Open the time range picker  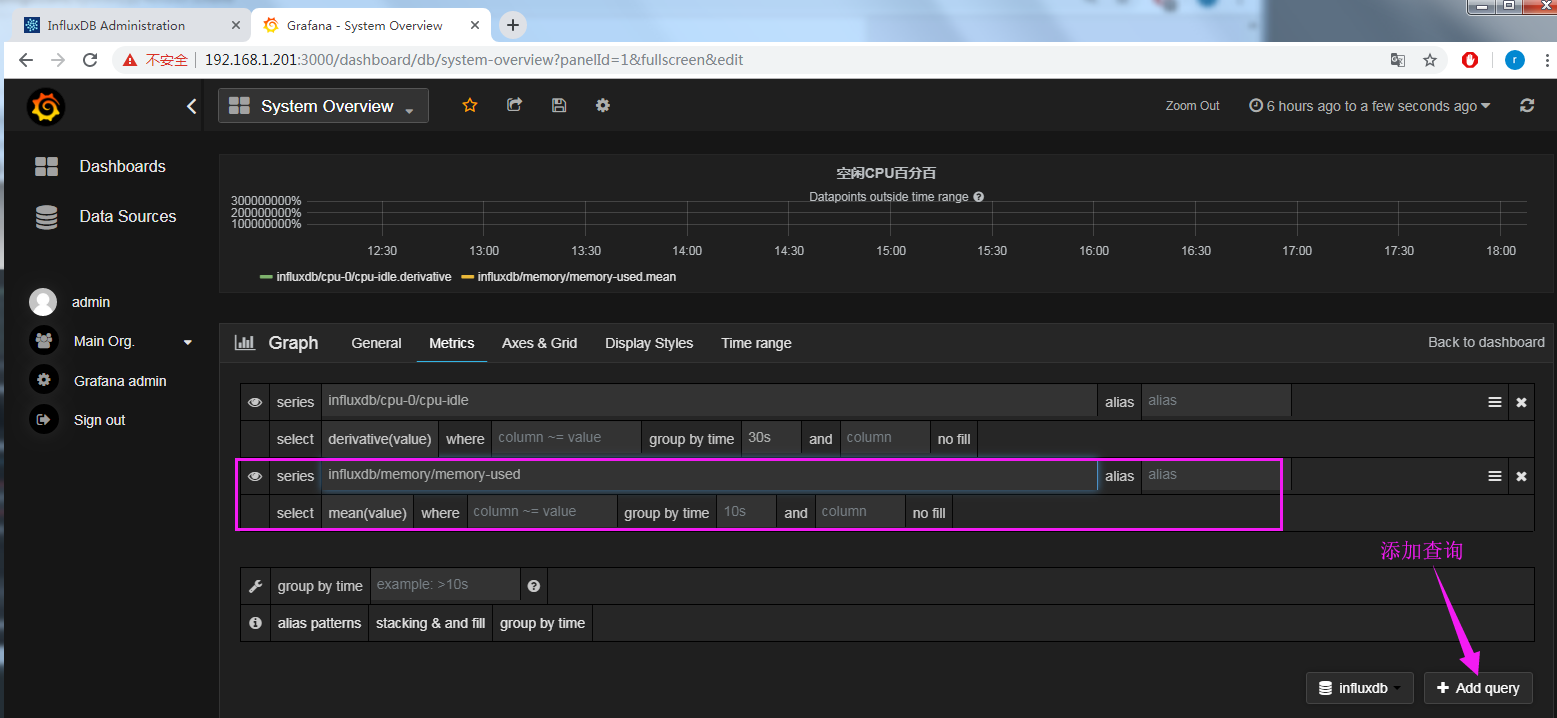coord(1370,106)
